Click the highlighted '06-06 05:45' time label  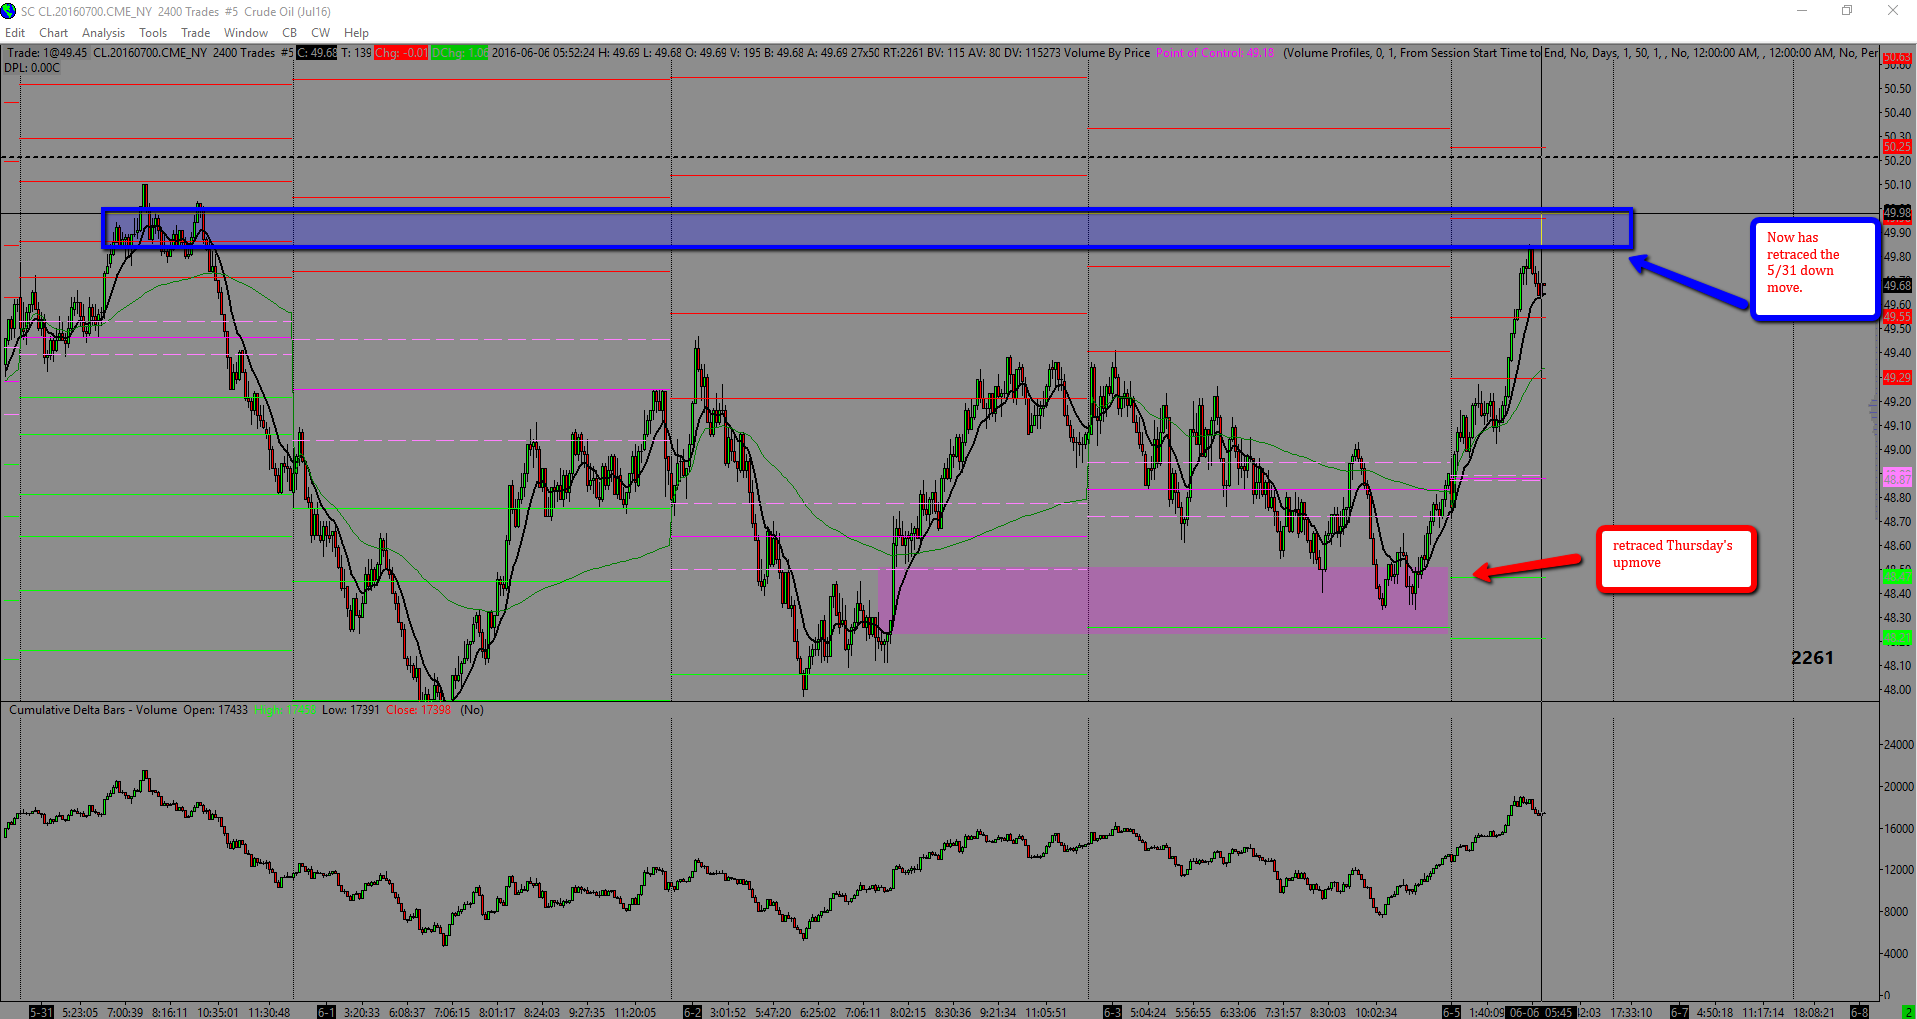pos(1541,1012)
